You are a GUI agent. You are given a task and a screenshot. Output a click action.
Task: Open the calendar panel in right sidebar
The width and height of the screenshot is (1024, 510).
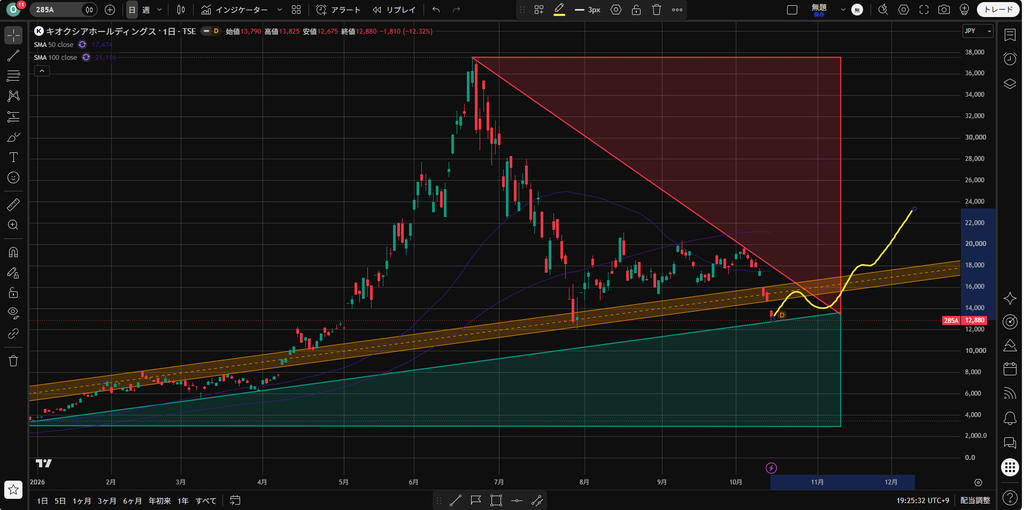(1010, 369)
